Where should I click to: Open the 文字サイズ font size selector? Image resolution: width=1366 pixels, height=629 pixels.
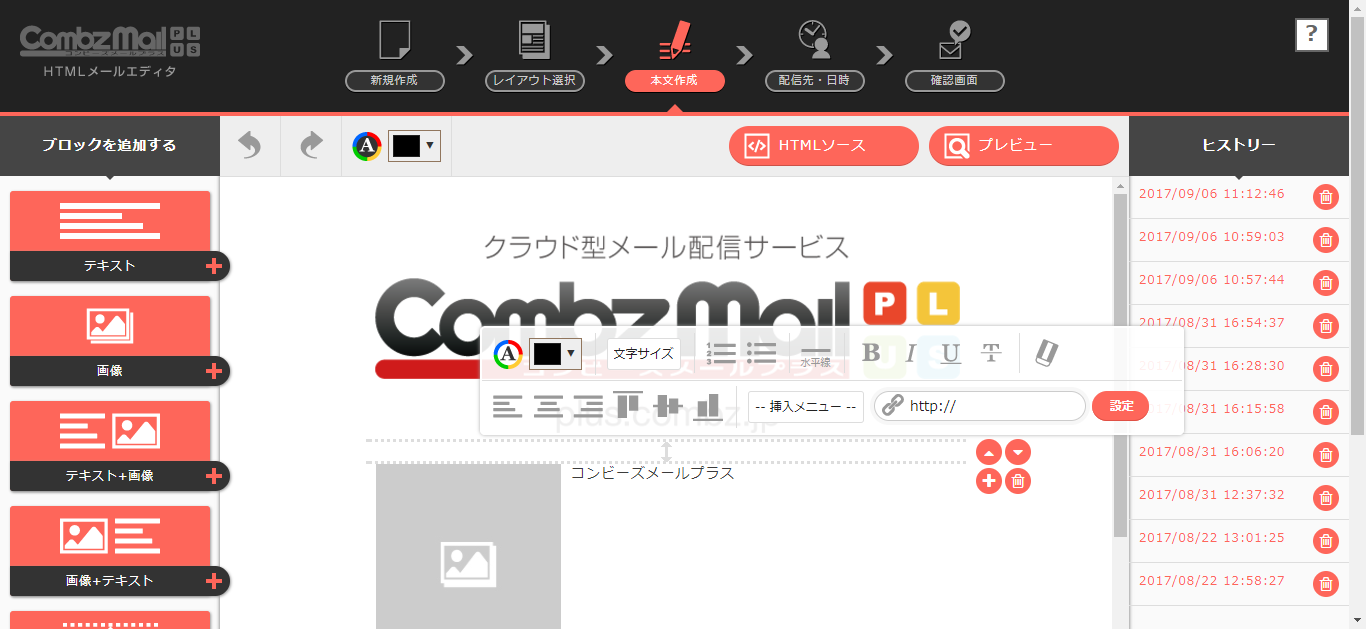(643, 352)
